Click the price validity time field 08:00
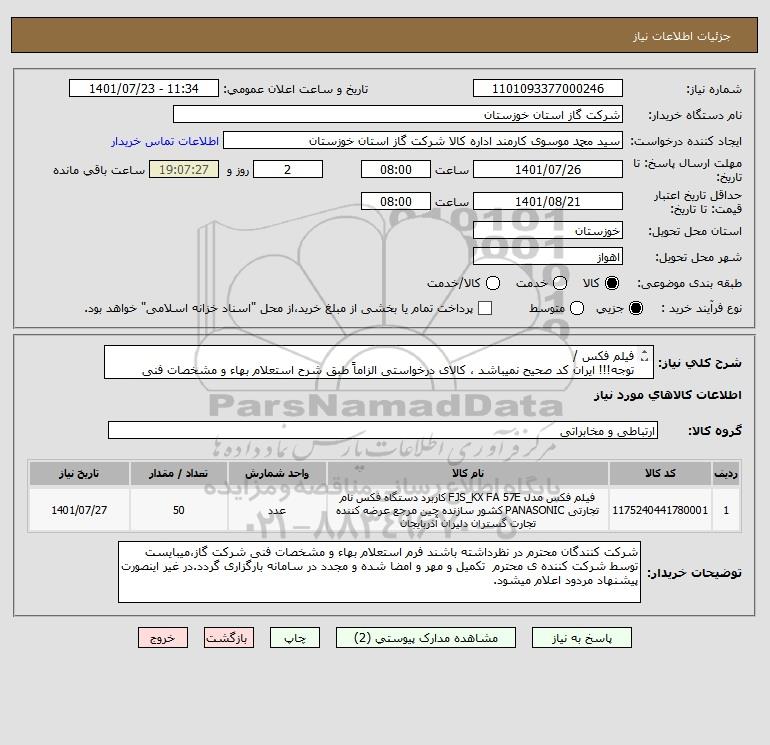 (x=396, y=201)
